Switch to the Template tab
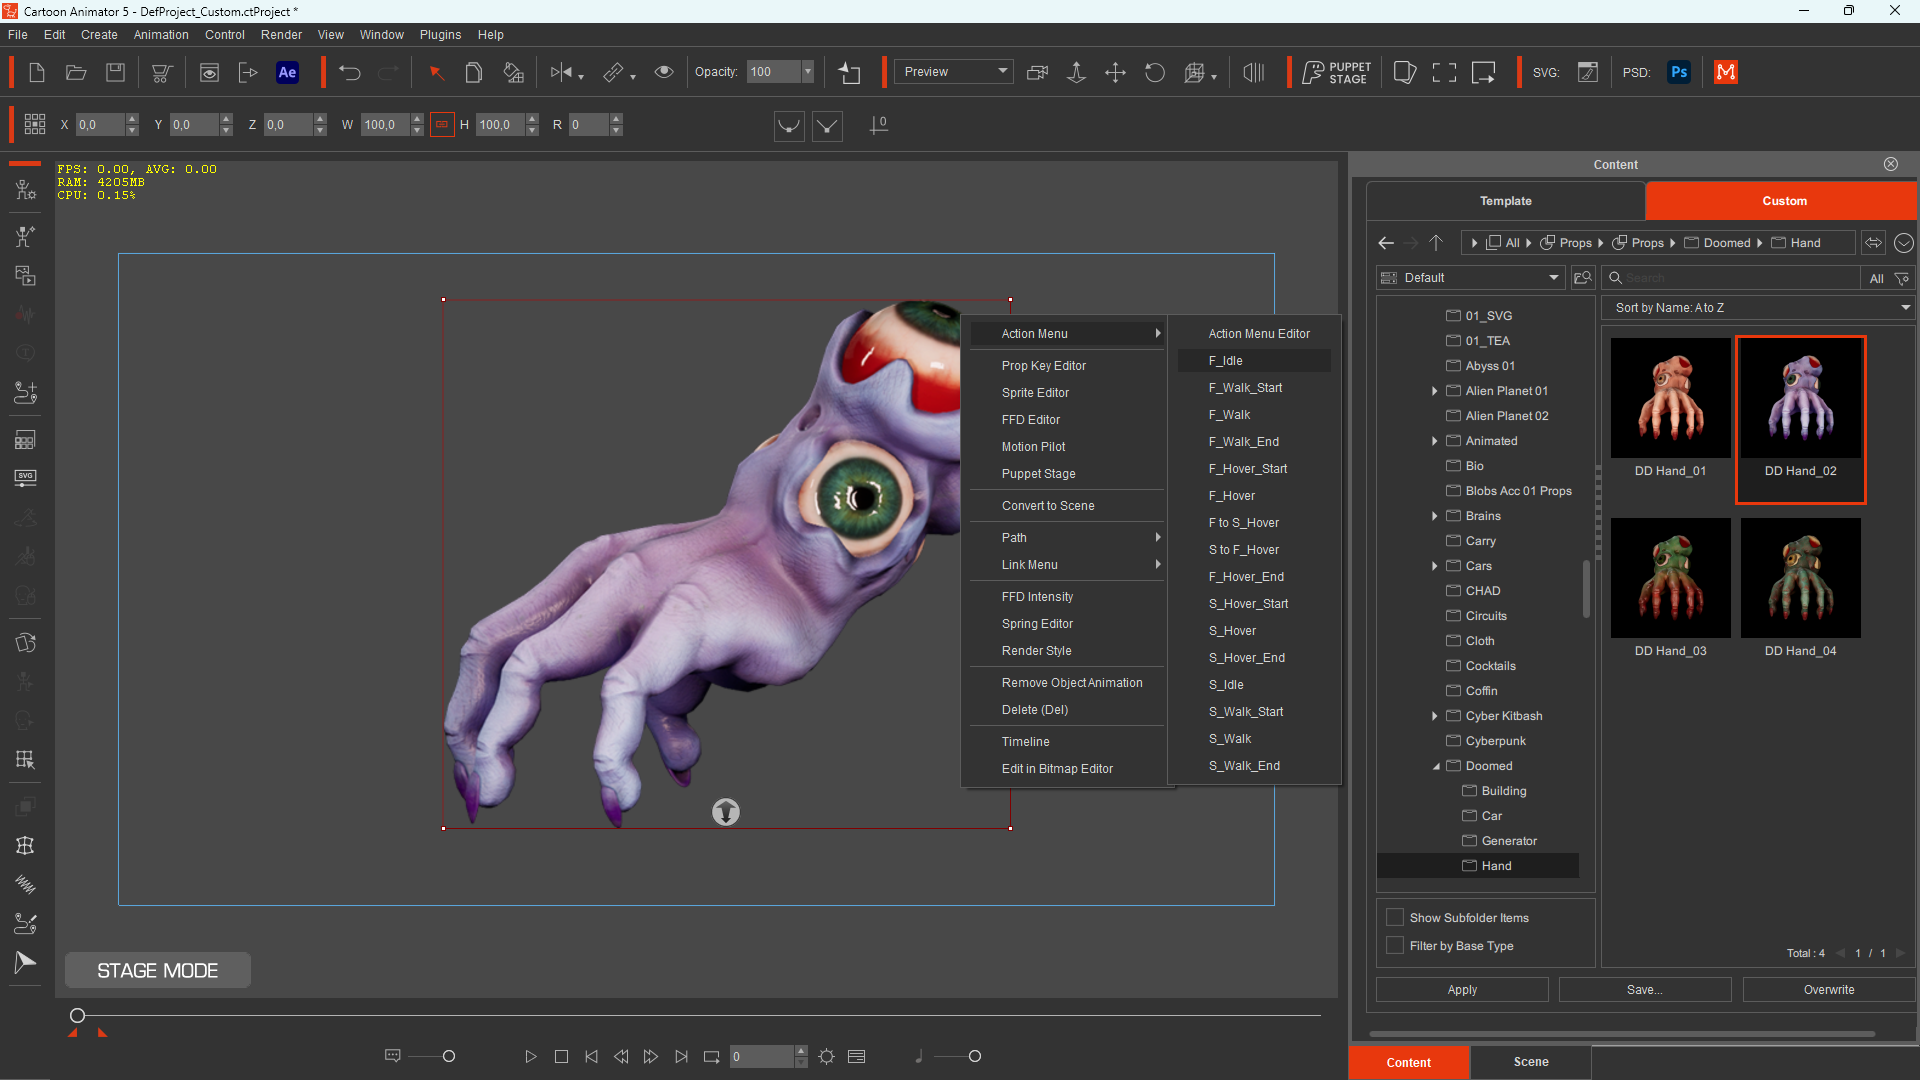1920x1080 pixels. [1505, 201]
